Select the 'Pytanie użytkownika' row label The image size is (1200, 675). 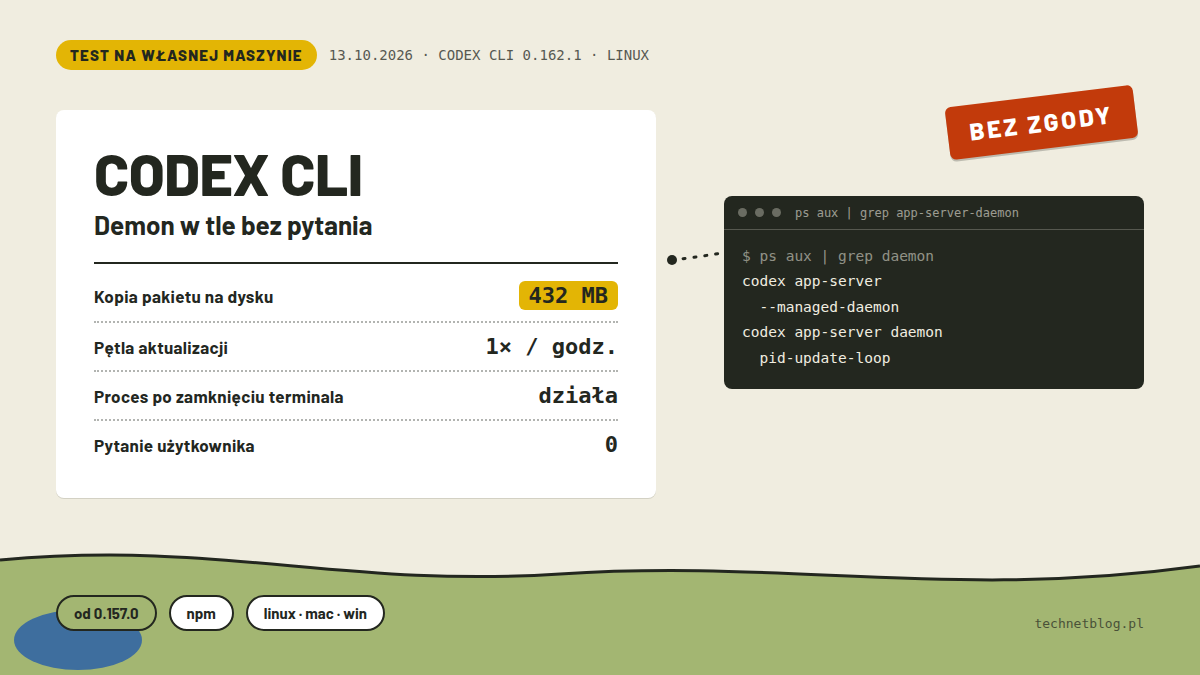click(174, 446)
